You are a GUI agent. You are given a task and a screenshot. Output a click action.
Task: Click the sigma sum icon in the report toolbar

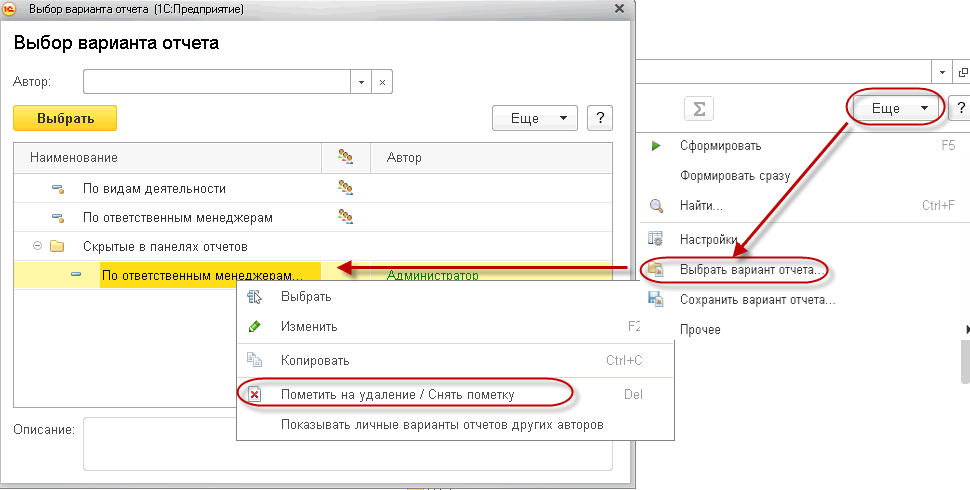pos(698,109)
